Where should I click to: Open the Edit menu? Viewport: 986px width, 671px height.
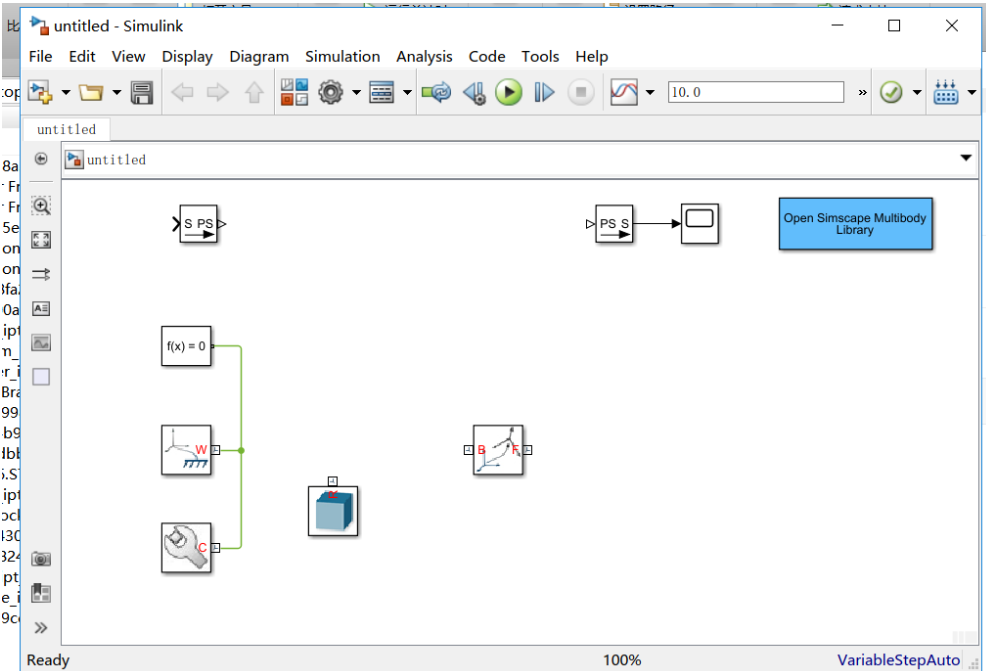(x=82, y=57)
